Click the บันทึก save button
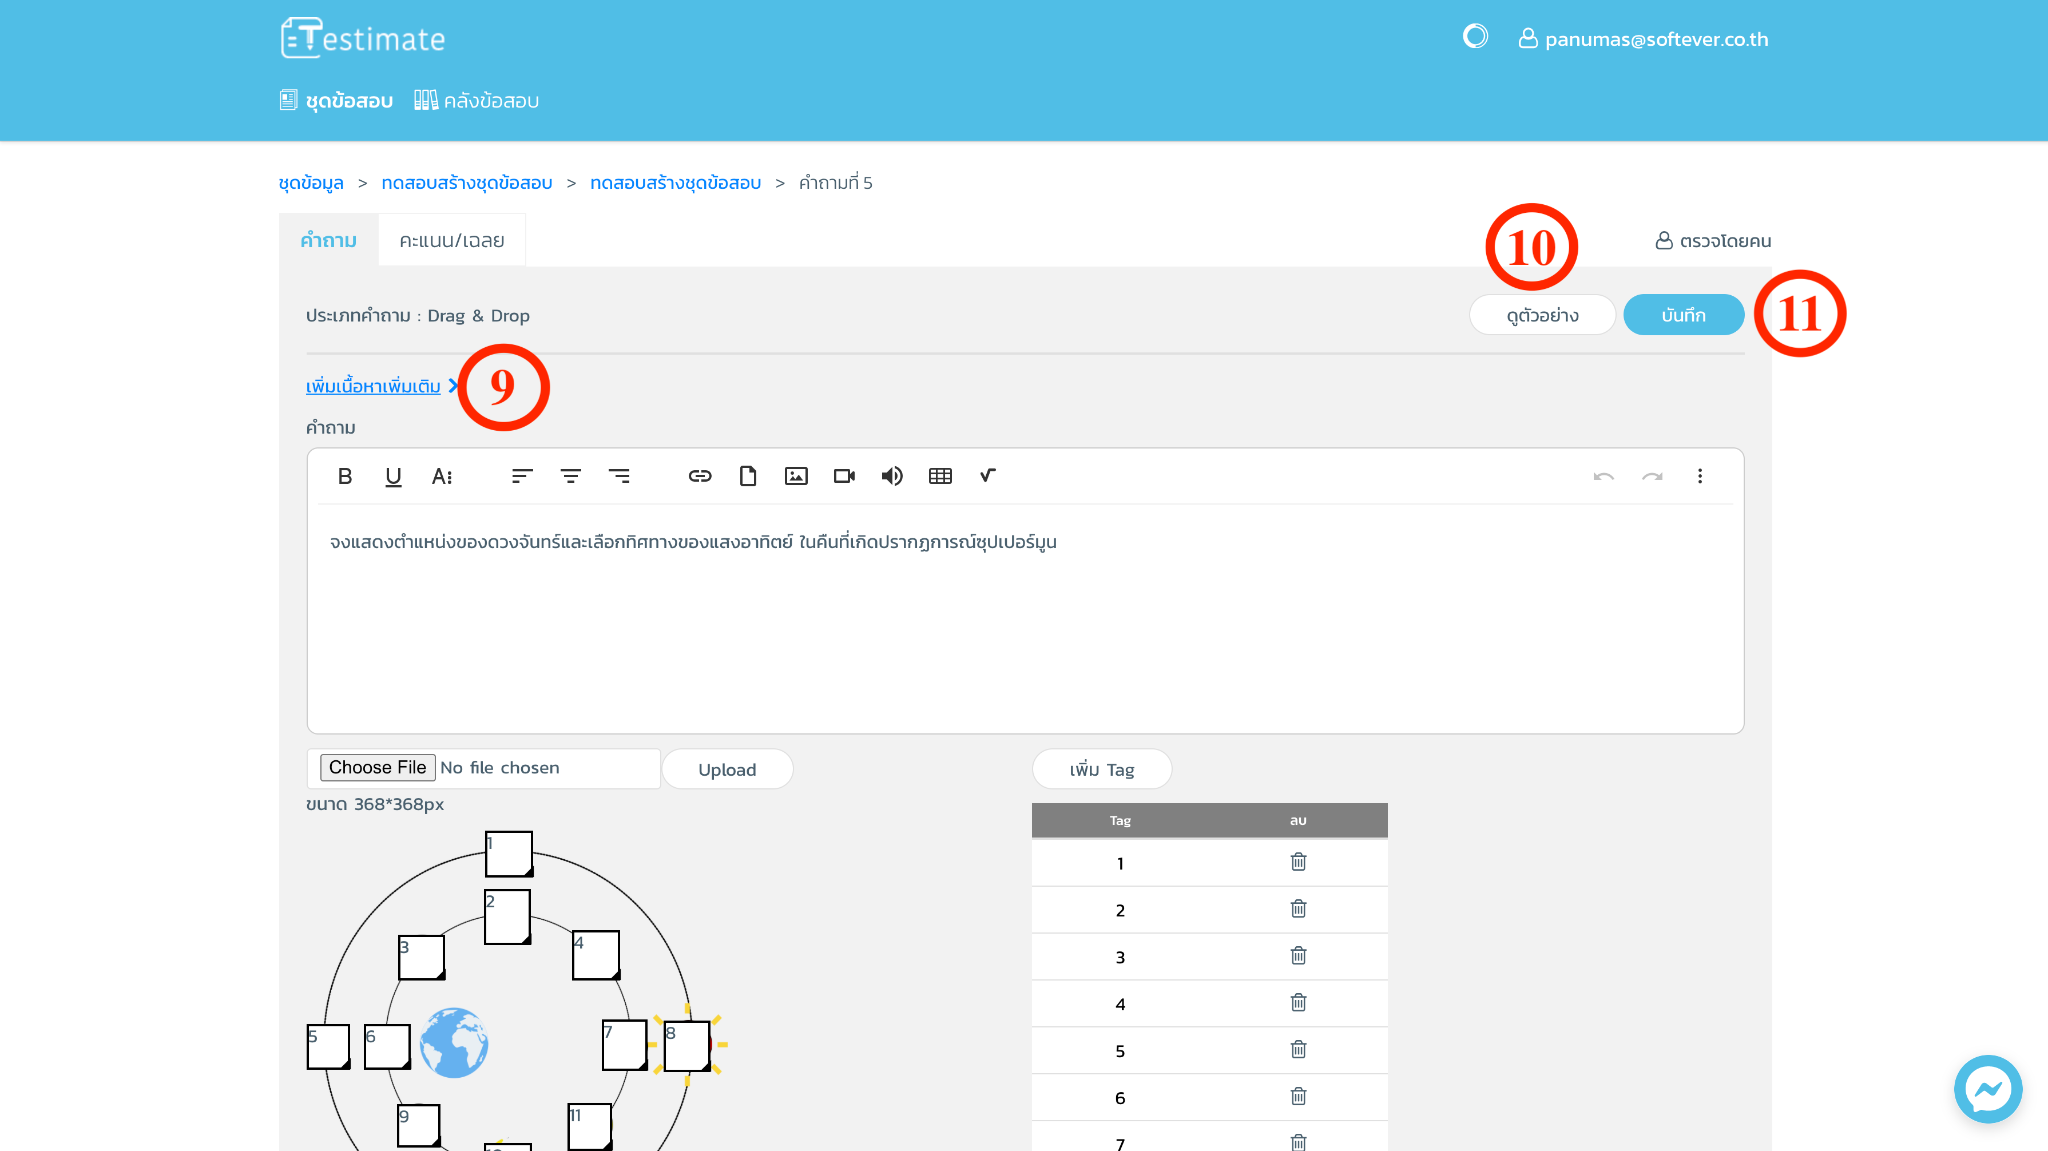2048x1151 pixels. point(1683,315)
